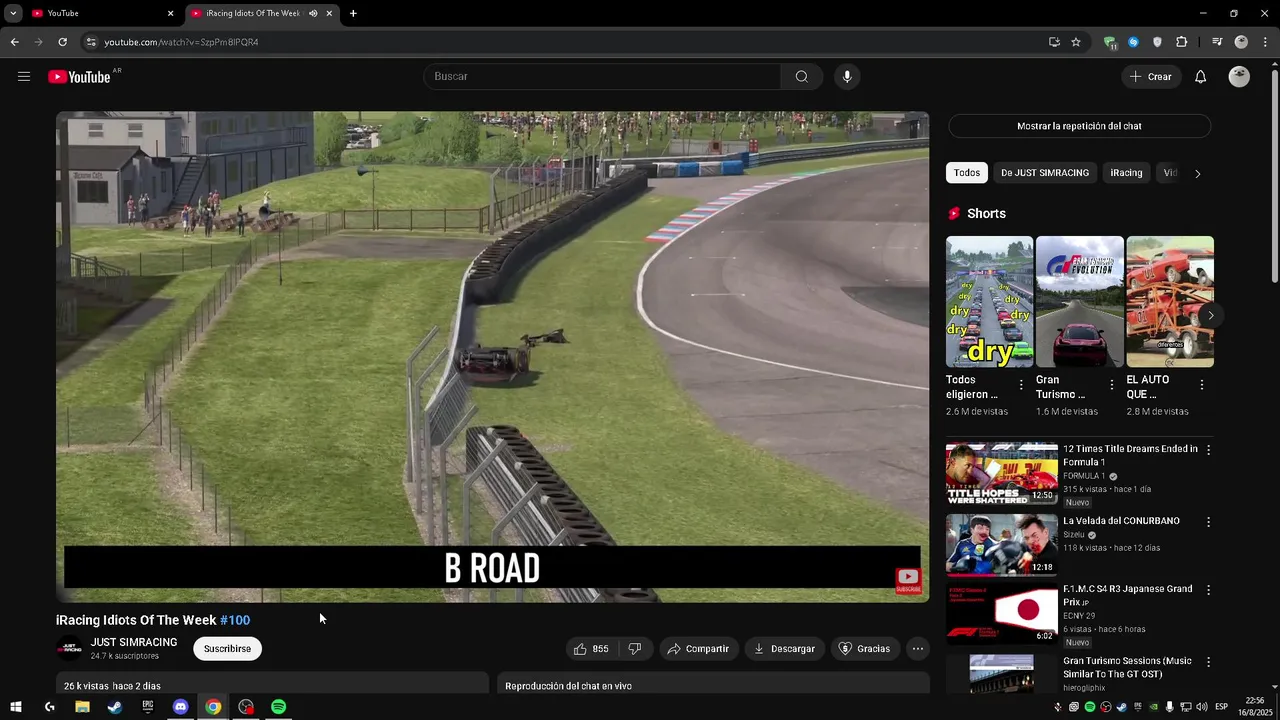Start voice search with microphone icon
This screenshot has height=720, width=1280.
click(847, 77)
